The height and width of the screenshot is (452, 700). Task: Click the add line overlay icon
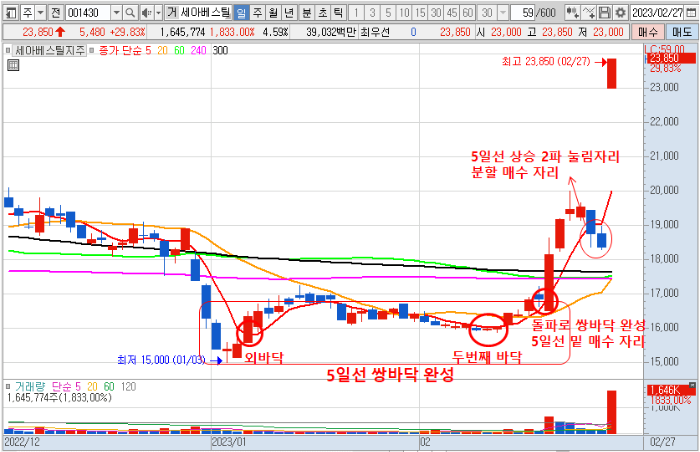[589, 13]
